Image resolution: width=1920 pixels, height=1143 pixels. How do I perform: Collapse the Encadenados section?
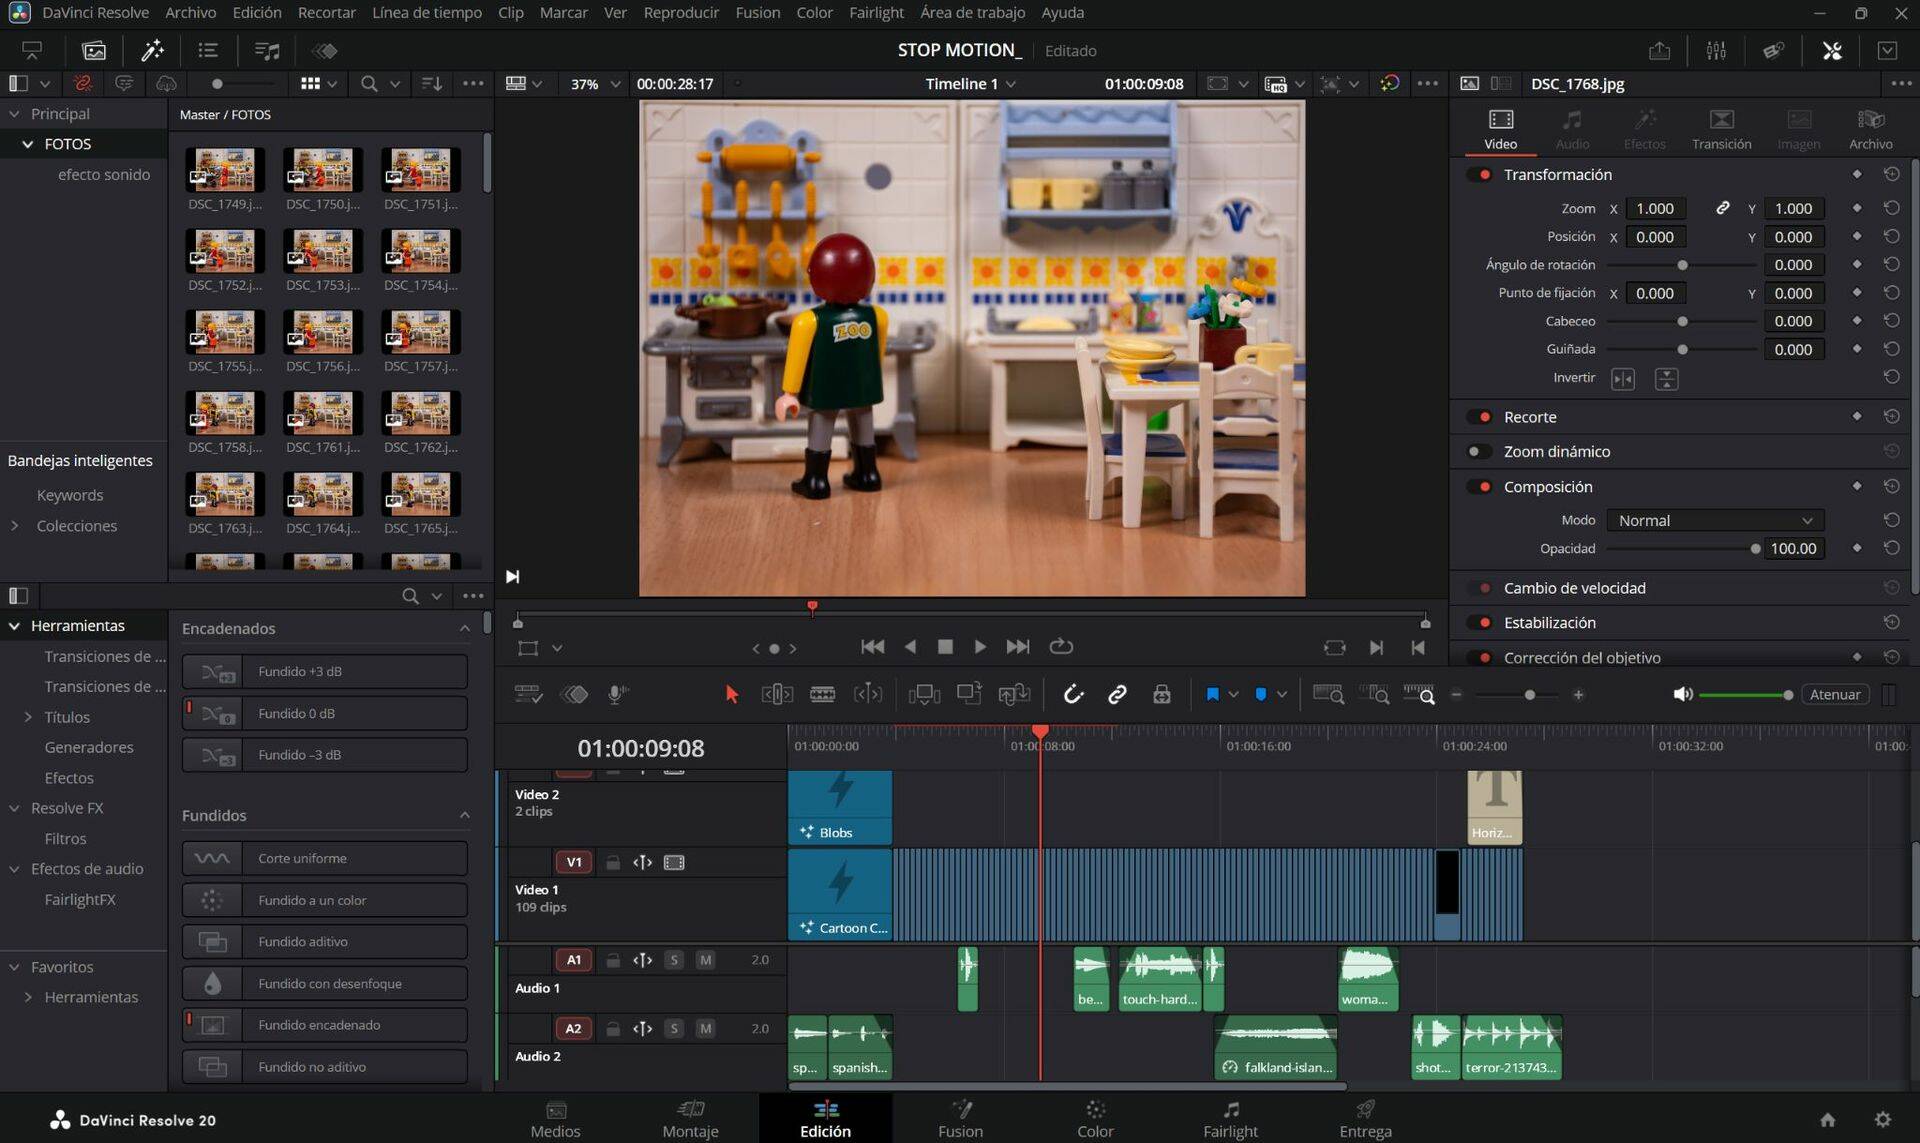(x=464, y=628)
